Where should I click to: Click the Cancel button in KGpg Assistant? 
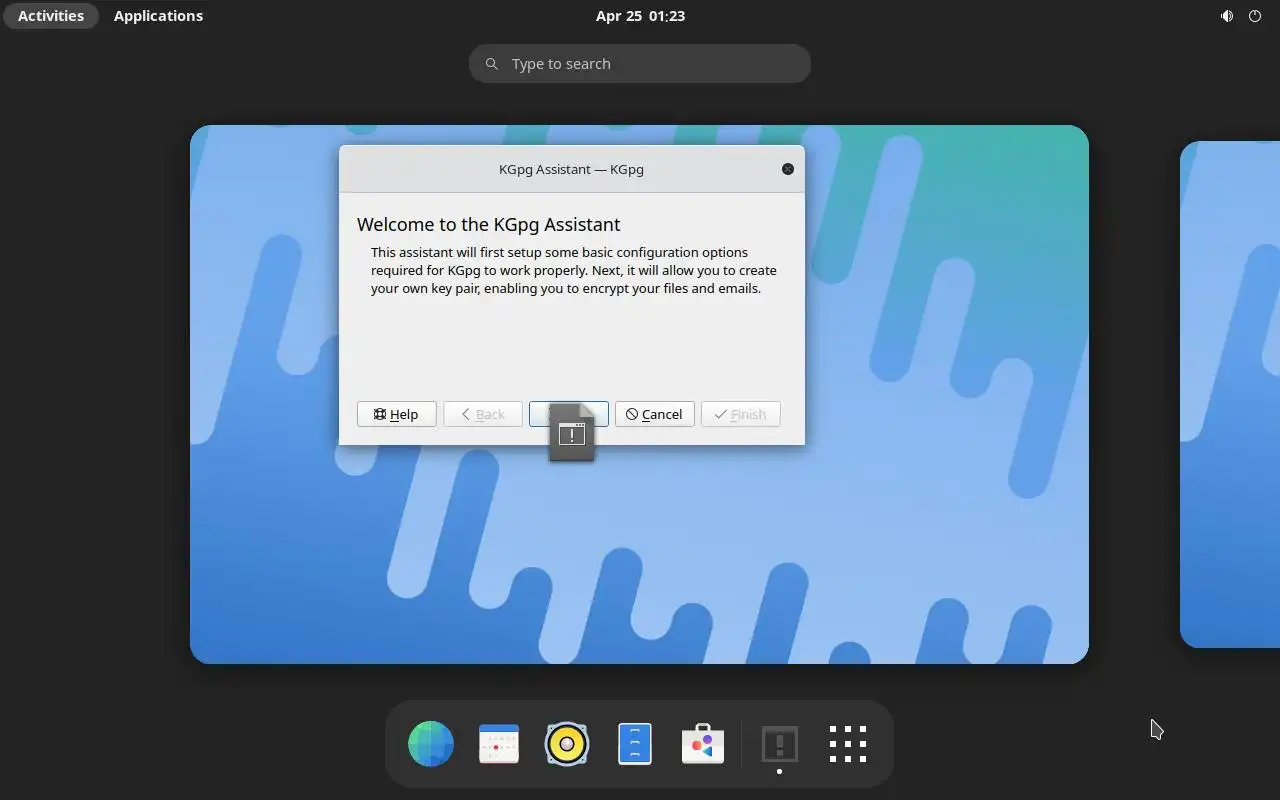click(654, 414)
